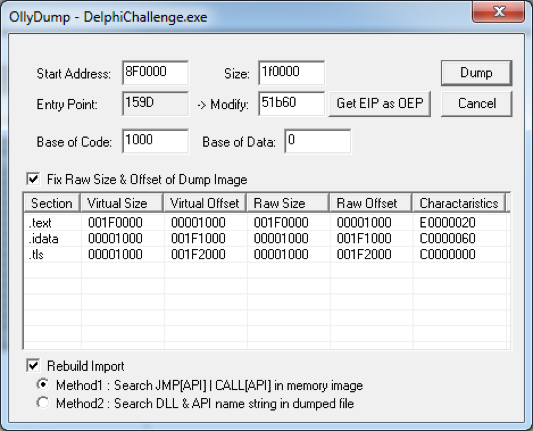Screen dimensions: 533x431
Task: Click Get EIP as OEP button
Action: click(380, 104)
